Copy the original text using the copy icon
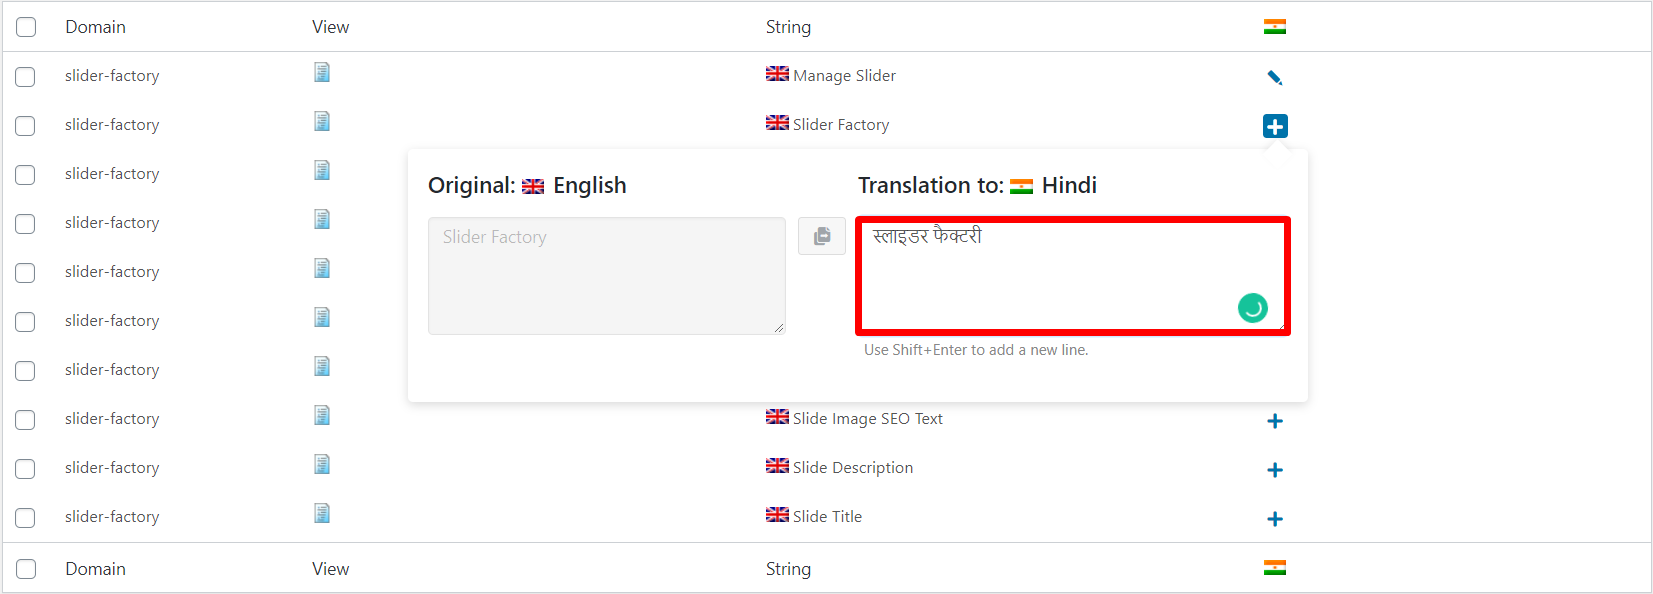 click(x=822, y=236)
